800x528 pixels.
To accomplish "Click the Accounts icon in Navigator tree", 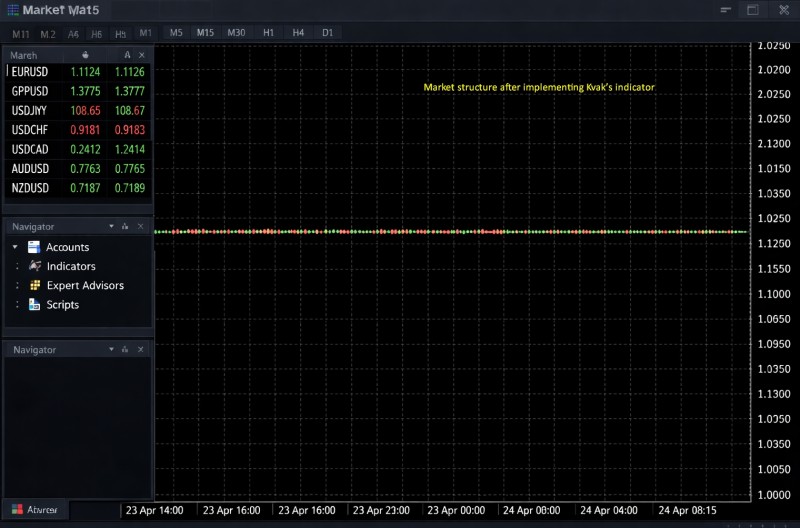I will tap(34, 247).
